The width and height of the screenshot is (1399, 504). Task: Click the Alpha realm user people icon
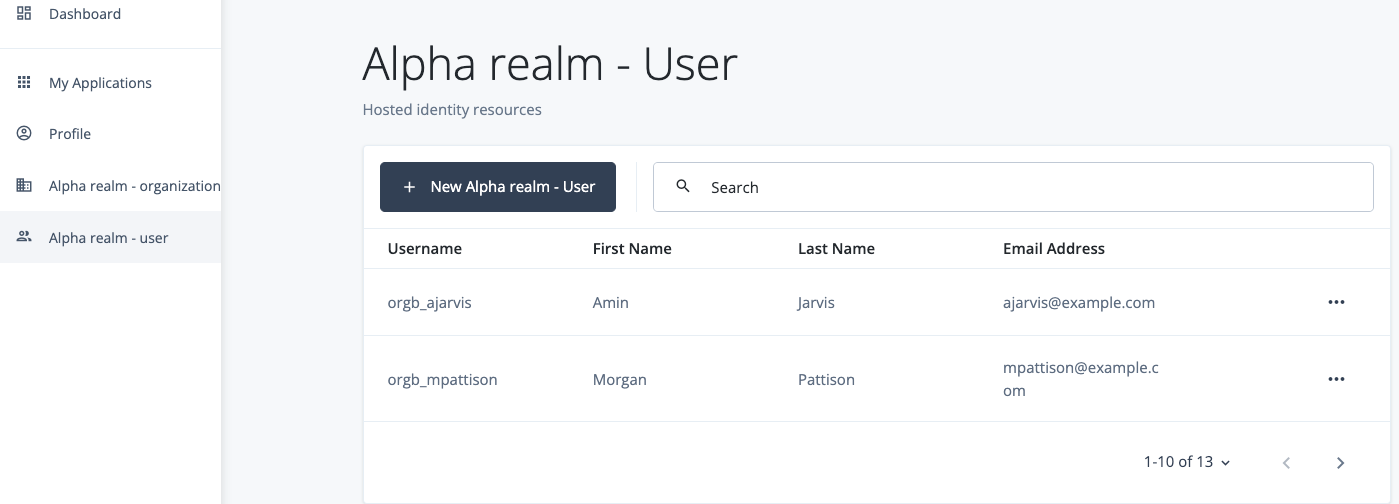tap(25, 238)
